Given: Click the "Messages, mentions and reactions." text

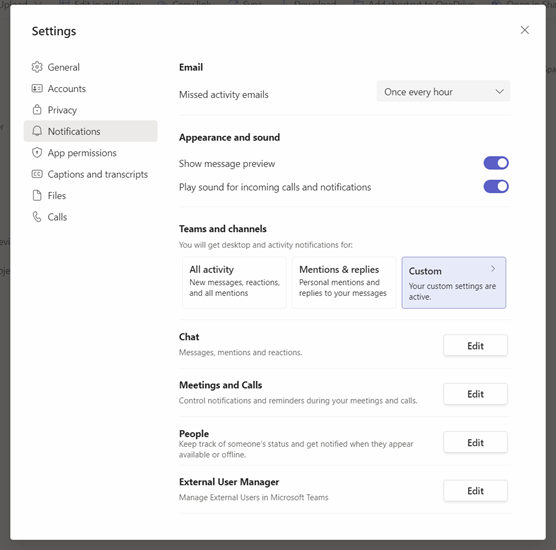Looking at the screenshot, I should coord(240,352).
